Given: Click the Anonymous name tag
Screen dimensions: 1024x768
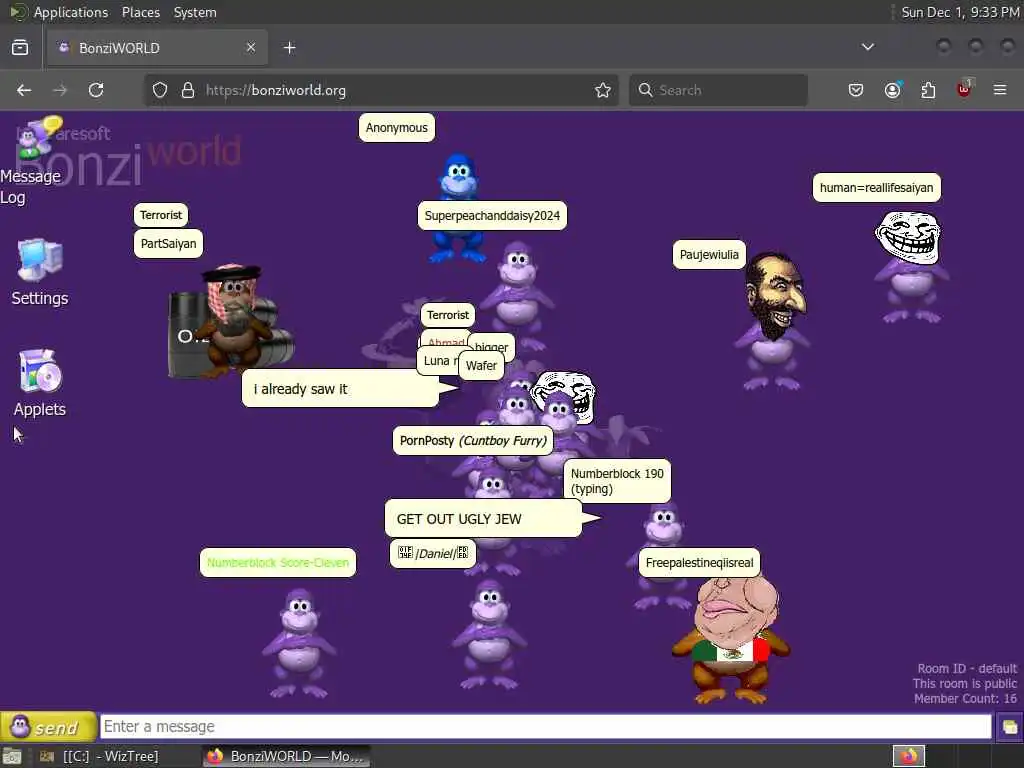Looking at the screenshot, I should tap(396, 127).
